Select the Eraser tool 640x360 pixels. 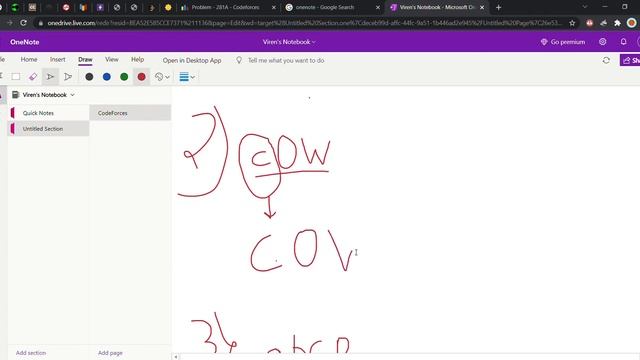tap(33, 77)
